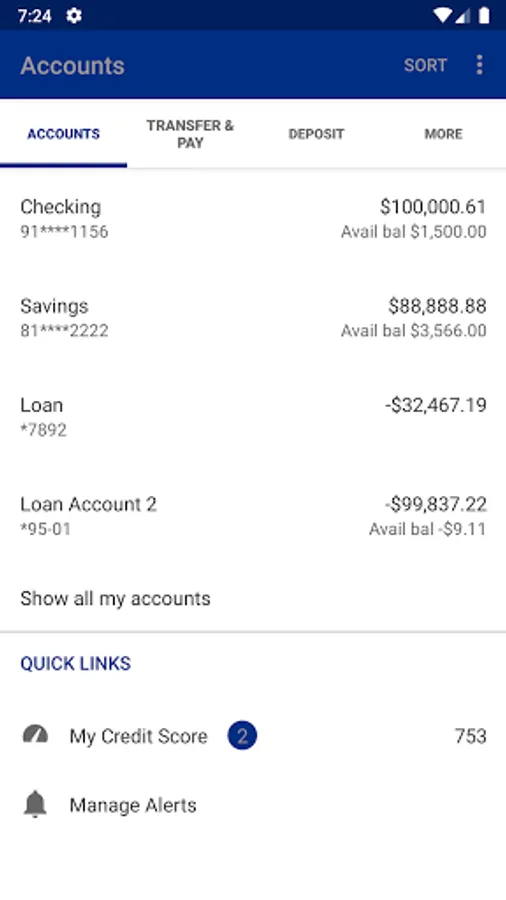This screenshot has width=506, height=900.
Task: Tap the cellular signal status icon
Action: (462, 15)
